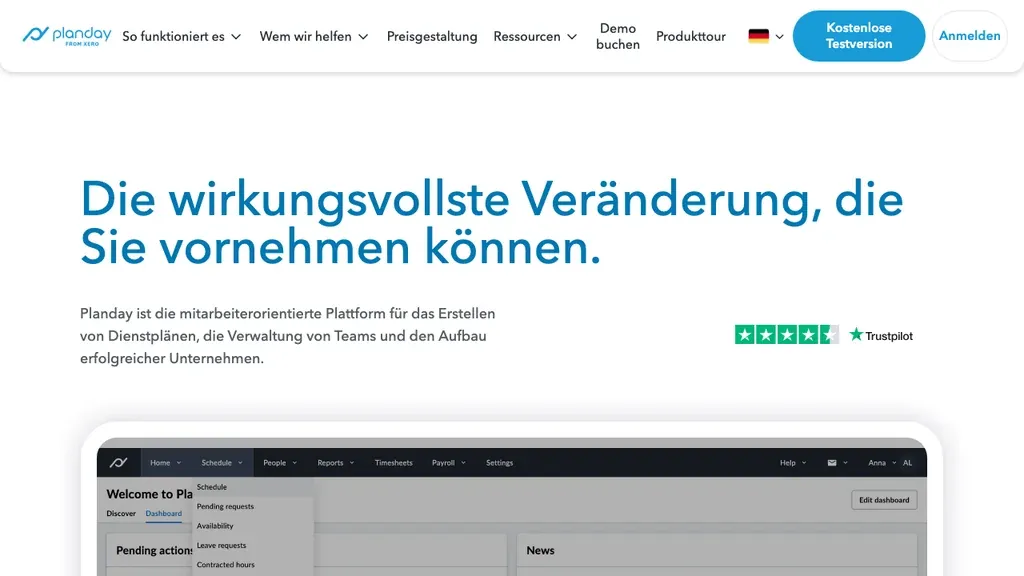The width and height of the screenshot is (1024, 576).
Task: Click the 'Die wirkungsvollste Veränderung' headline
Action: coord(491,223)
